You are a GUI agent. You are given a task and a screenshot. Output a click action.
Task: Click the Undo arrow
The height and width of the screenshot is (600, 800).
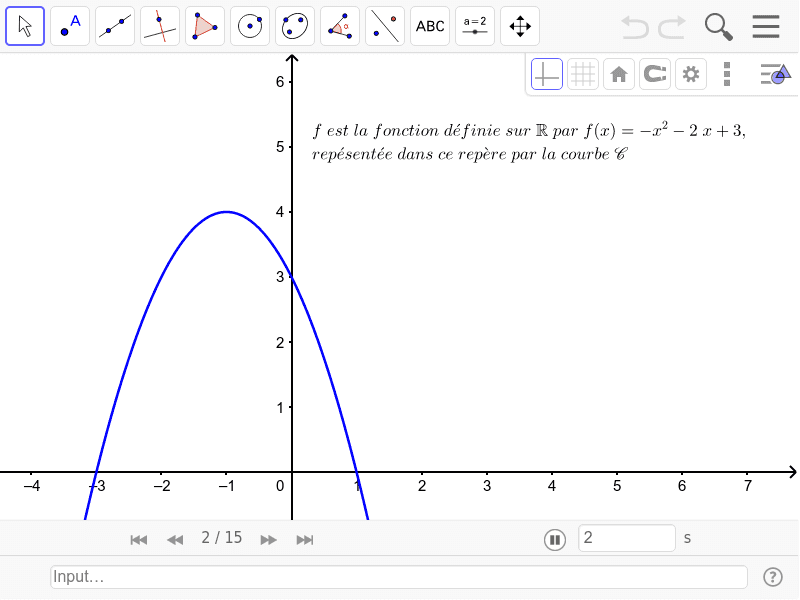click(x=635, y=27)
